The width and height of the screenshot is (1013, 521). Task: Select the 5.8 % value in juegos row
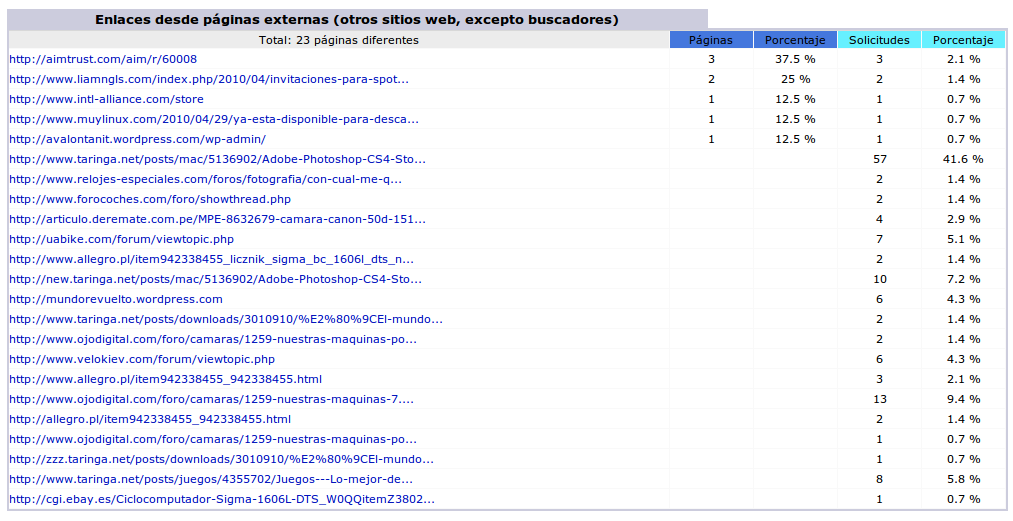coord(963,480)
